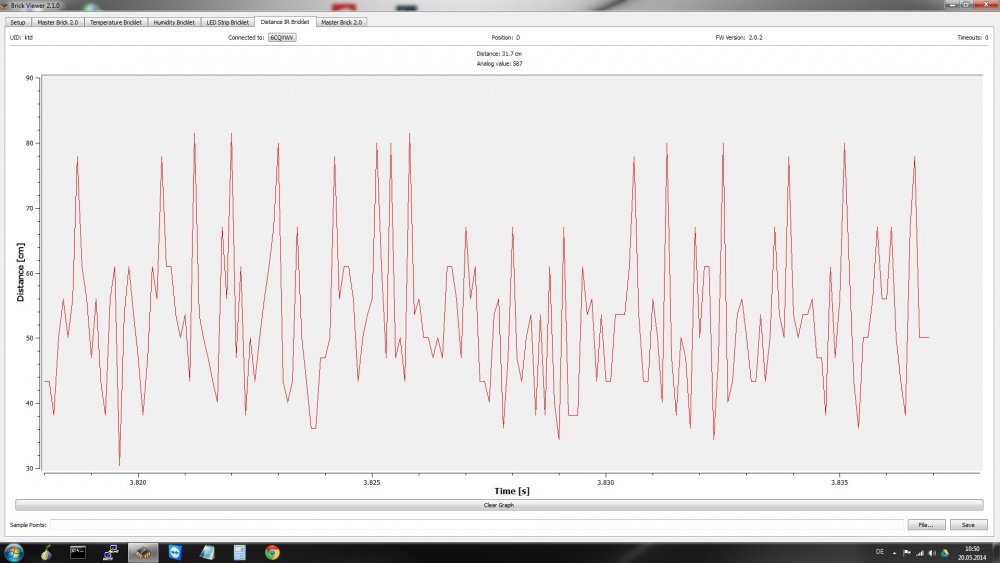
Task: Click the network signal tray icon
Action: [920, 552]
